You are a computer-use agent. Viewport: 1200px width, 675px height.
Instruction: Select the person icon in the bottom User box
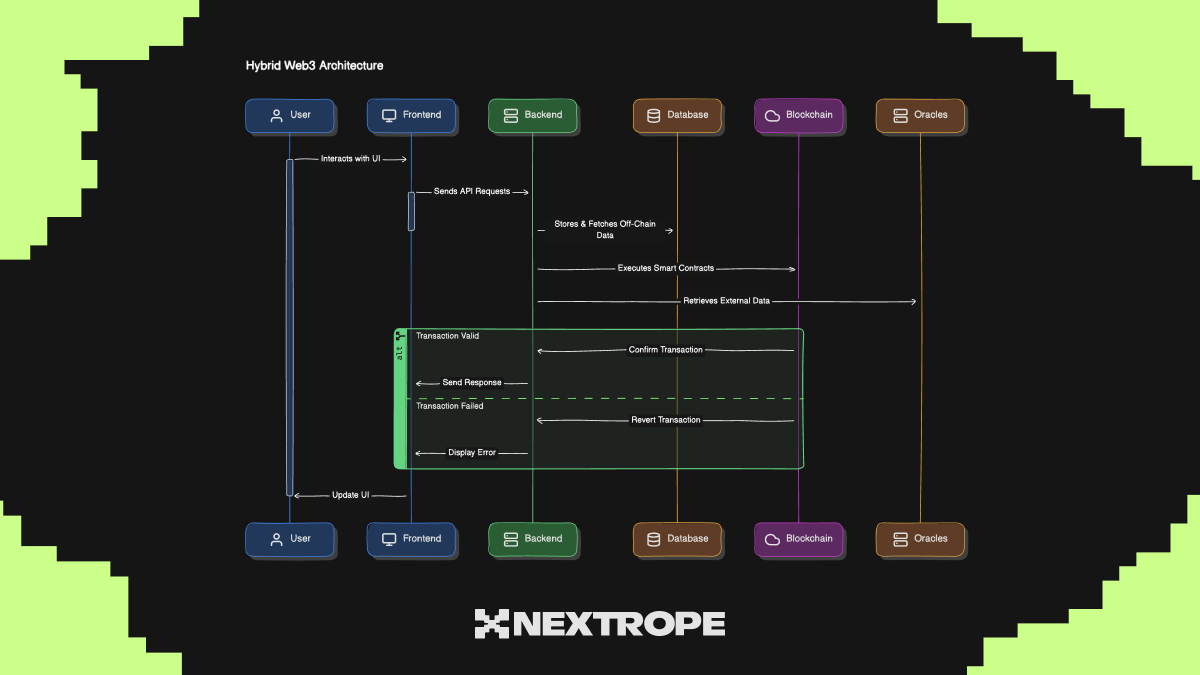(x=276, y=539)
